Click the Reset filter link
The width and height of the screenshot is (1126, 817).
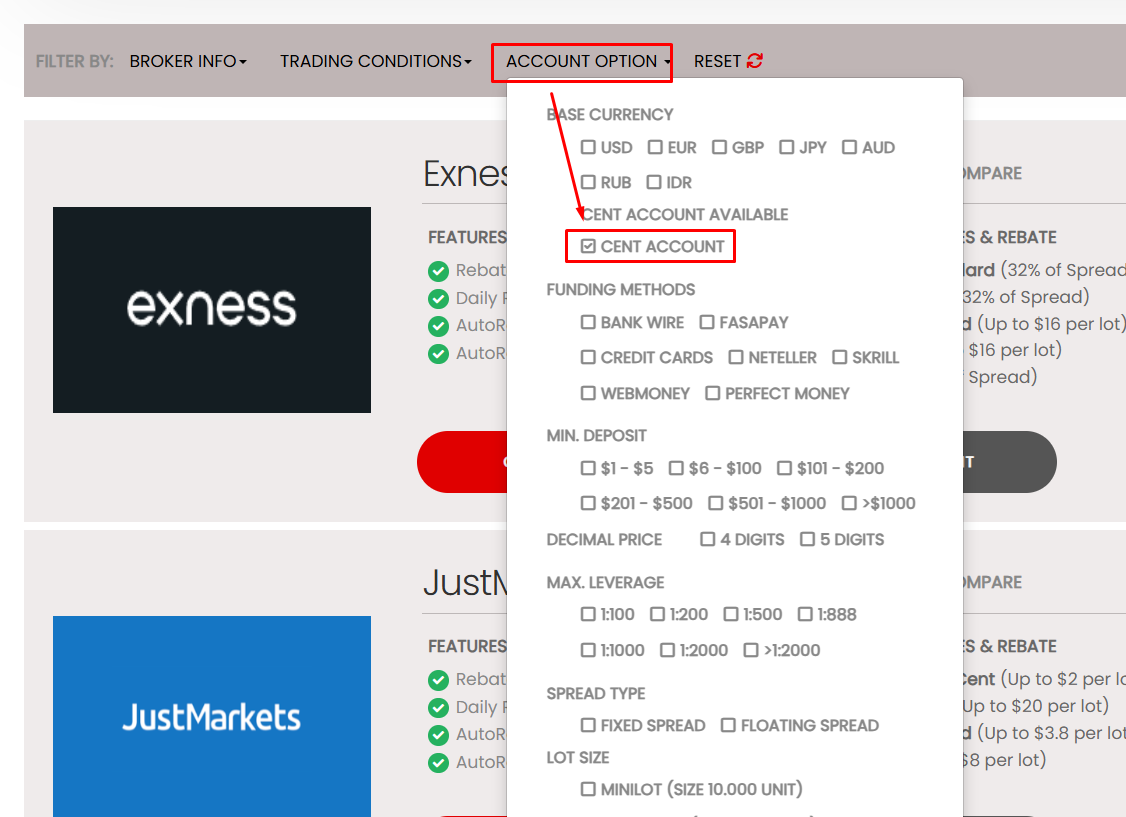tap(728, 61)
